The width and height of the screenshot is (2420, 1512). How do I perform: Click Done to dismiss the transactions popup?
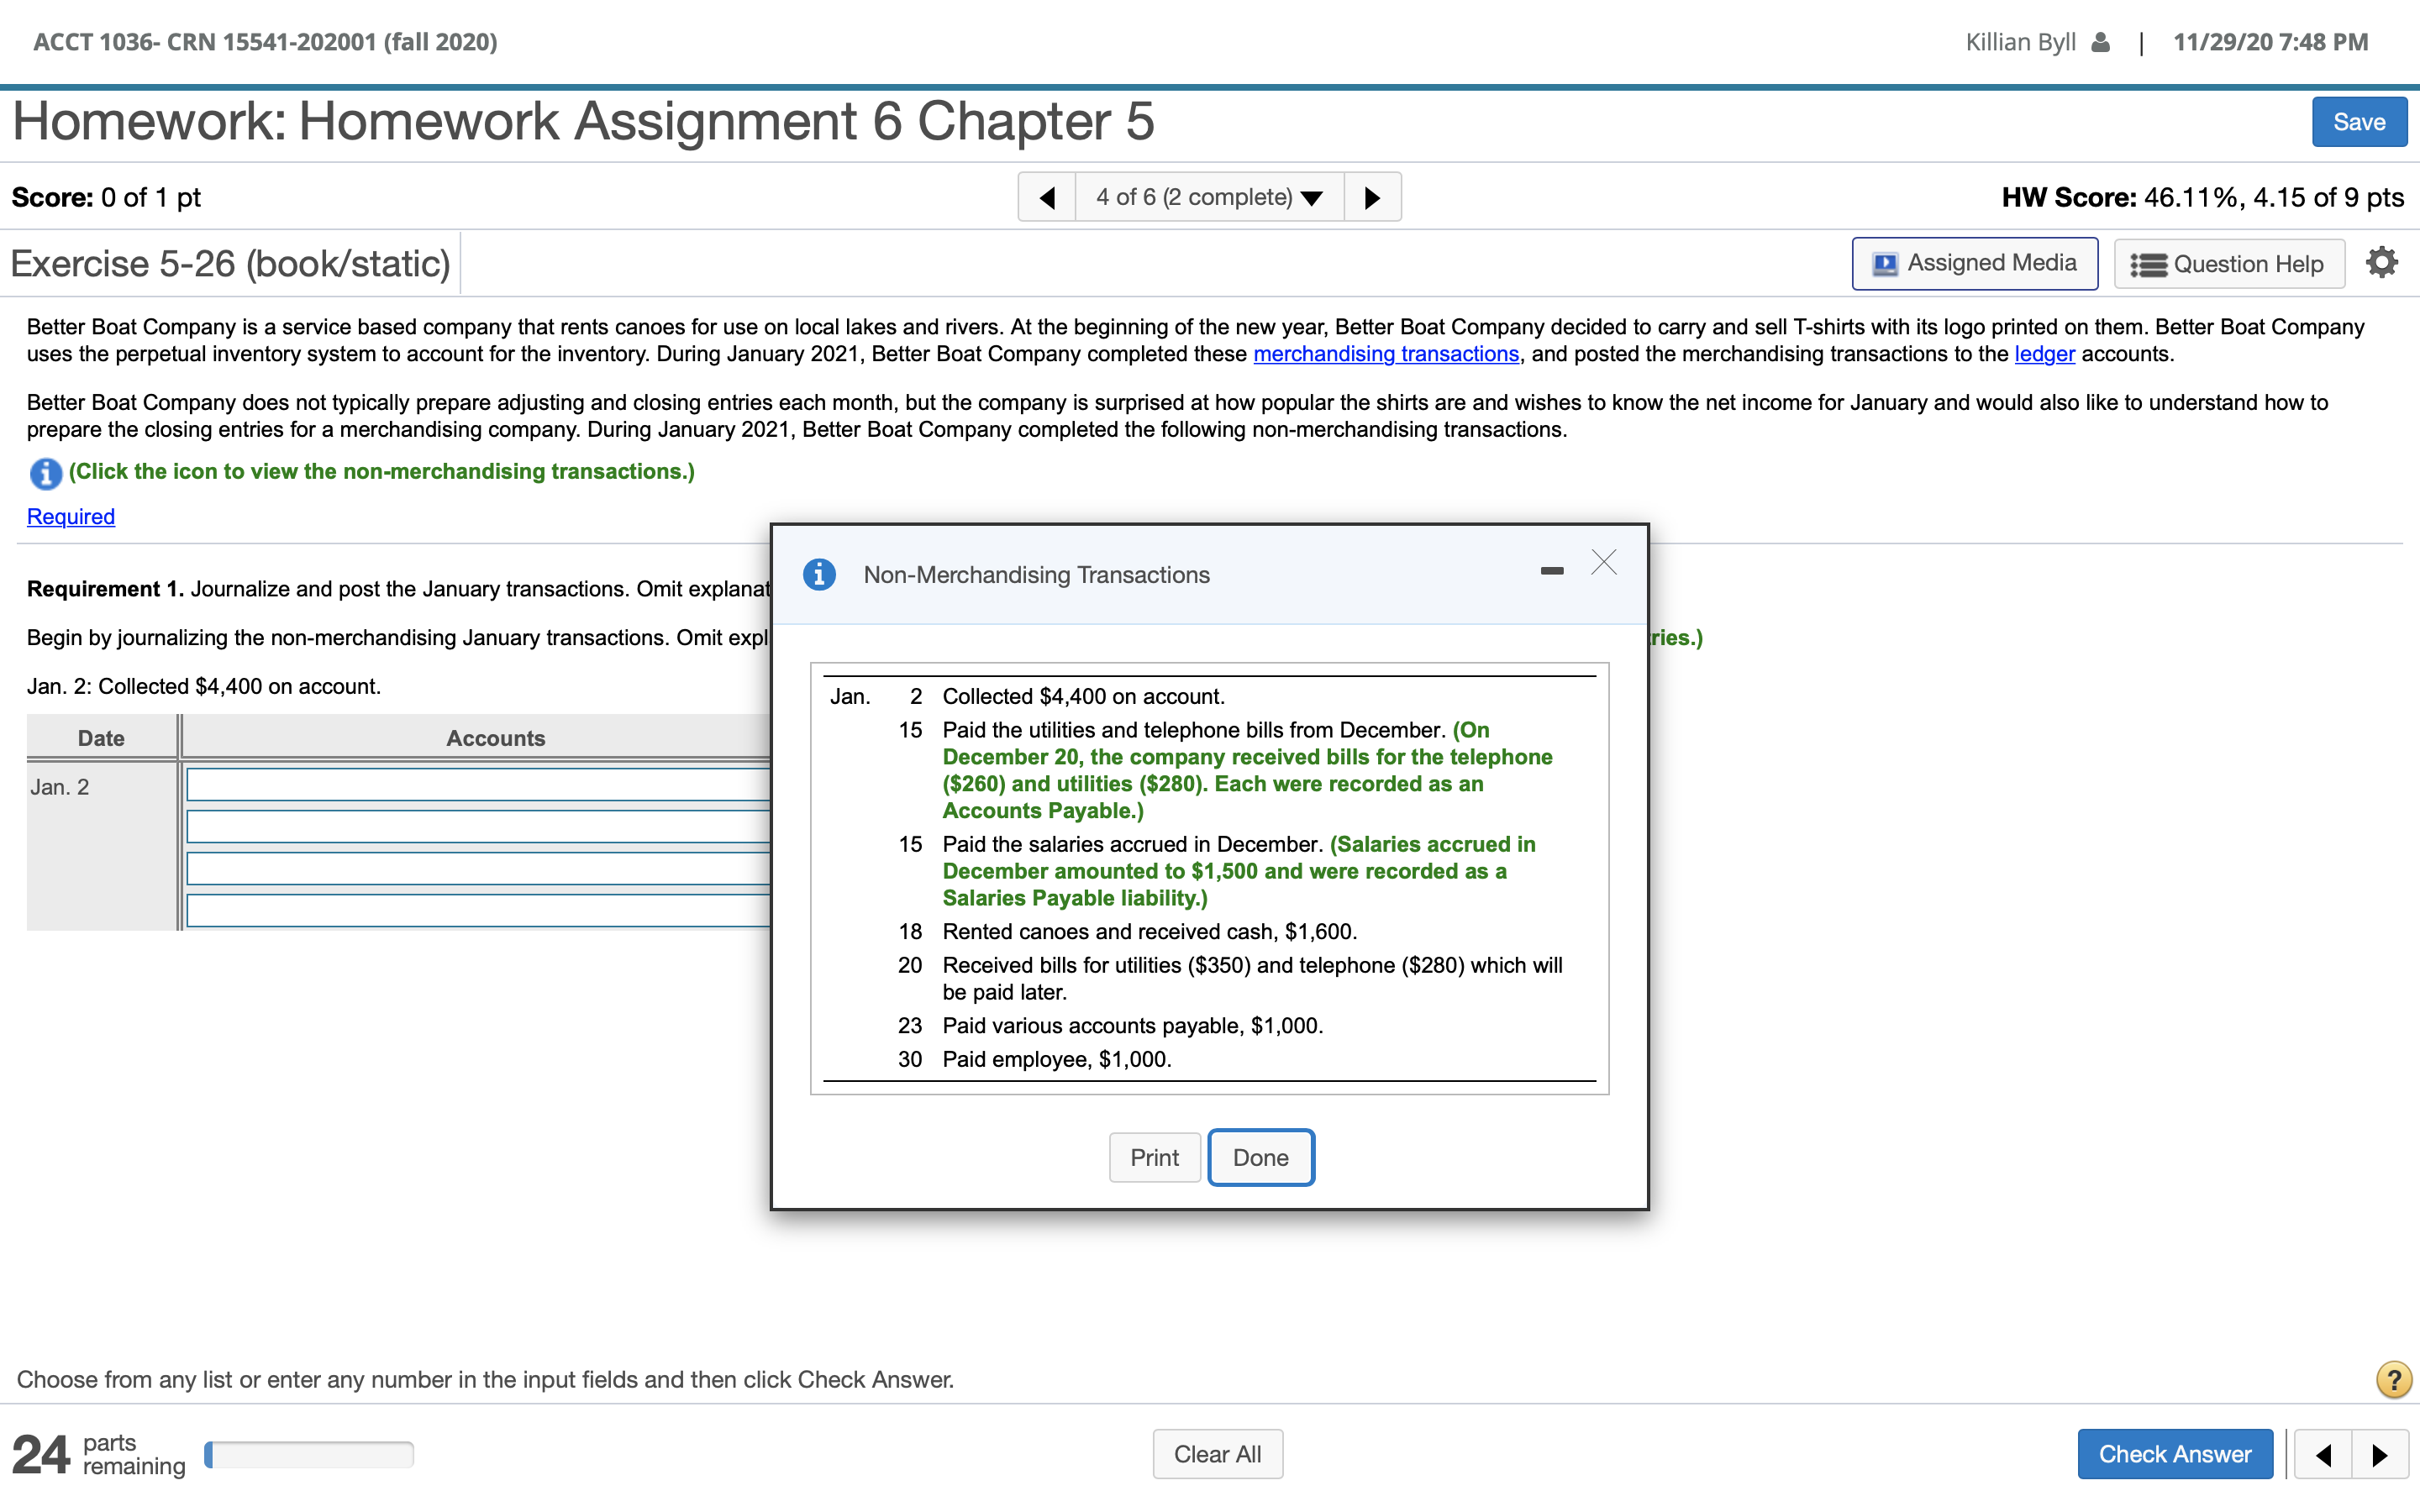click(x=1260, y=1157)
